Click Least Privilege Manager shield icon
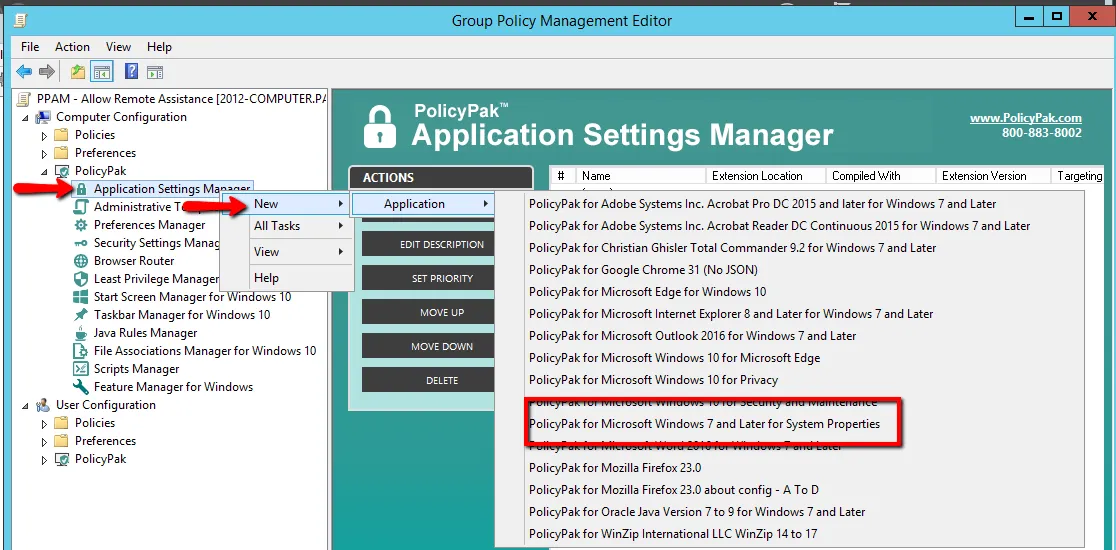This screenshot has width=1116, height=550. 81,279
